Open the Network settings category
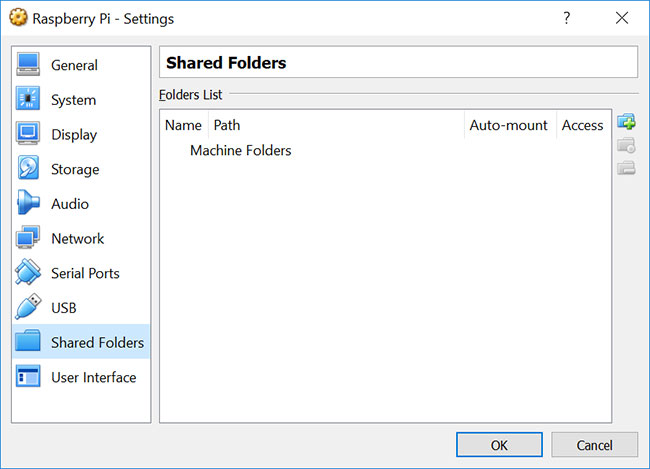 tap(81, 238)
